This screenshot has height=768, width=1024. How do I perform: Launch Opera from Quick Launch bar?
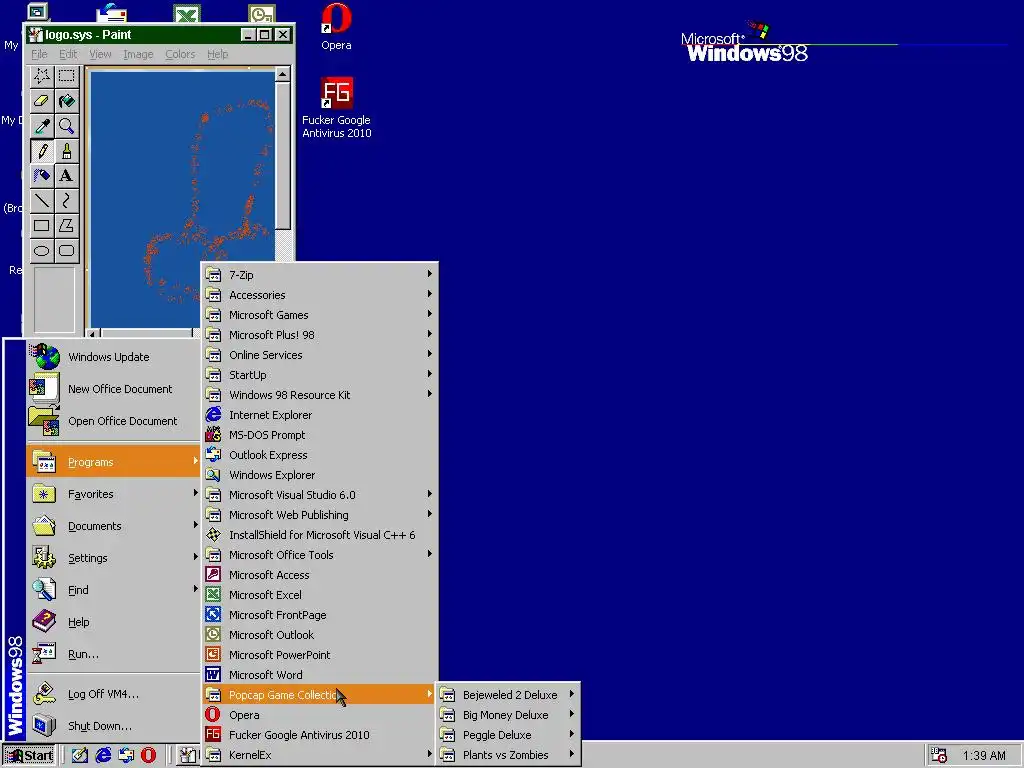149,756
